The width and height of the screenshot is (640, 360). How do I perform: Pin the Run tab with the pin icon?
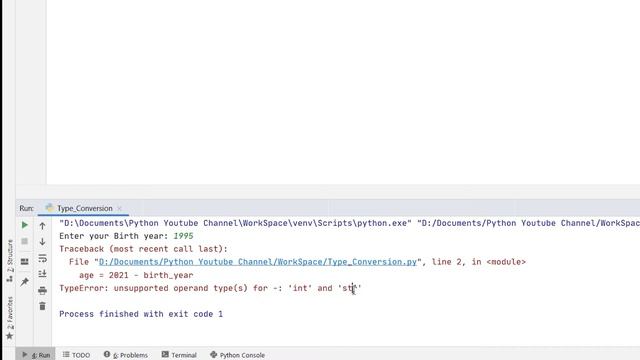24,282
